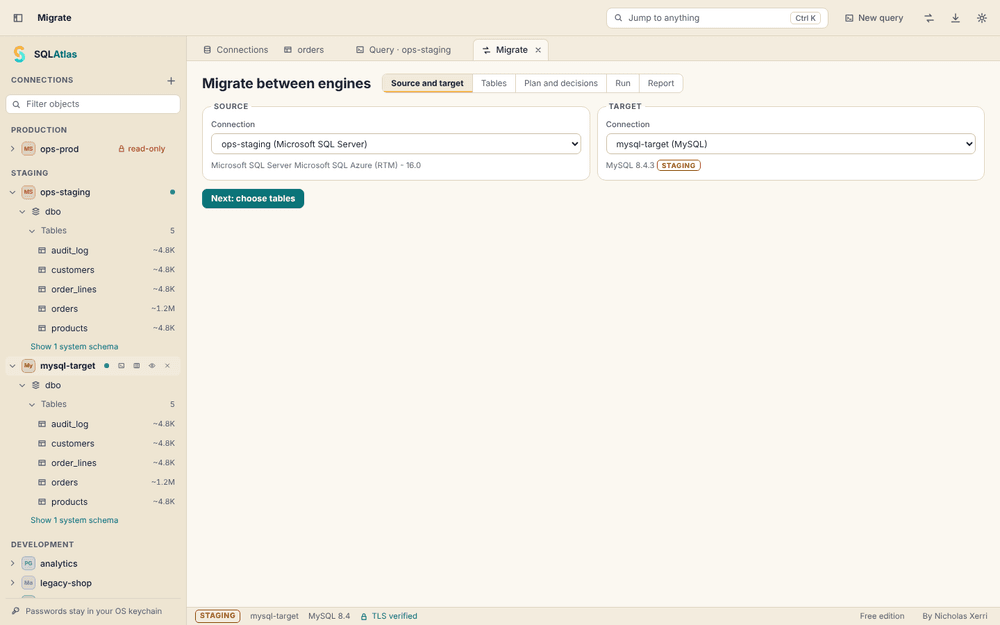This screenshot has width=1000, height=625.
Task: Collapse the ops-staging connection chevron
Action: (x=12, y=192)
